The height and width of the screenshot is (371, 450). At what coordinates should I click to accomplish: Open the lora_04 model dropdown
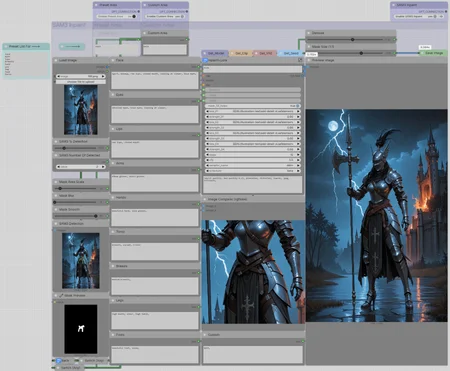252,144
